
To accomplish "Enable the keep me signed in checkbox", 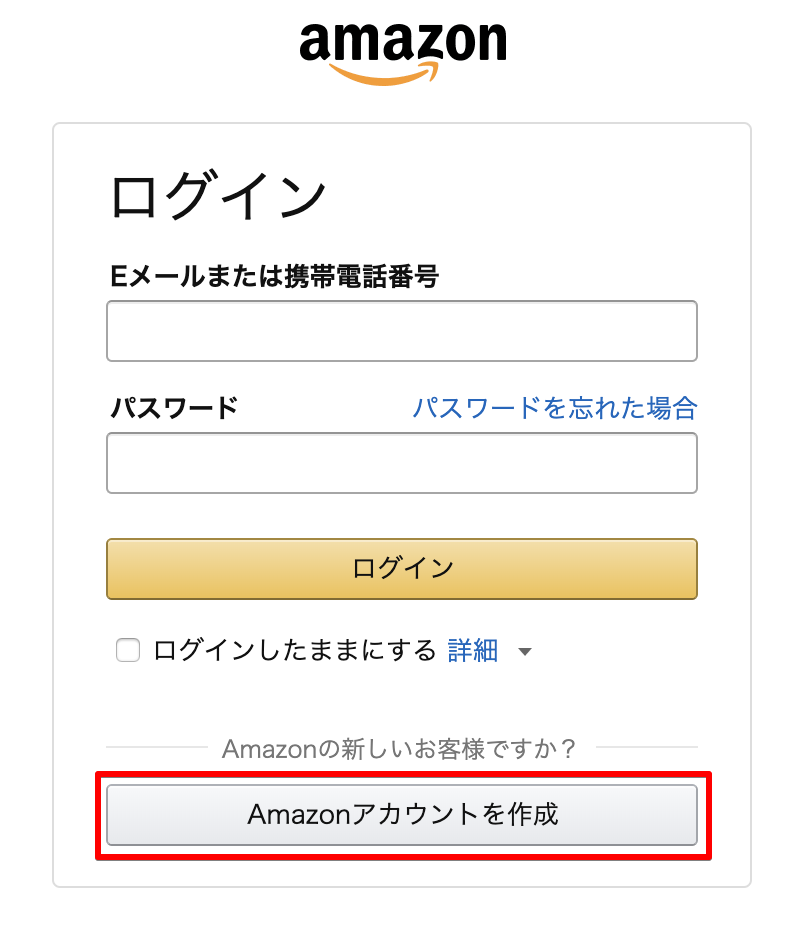I will coord(128,650).
